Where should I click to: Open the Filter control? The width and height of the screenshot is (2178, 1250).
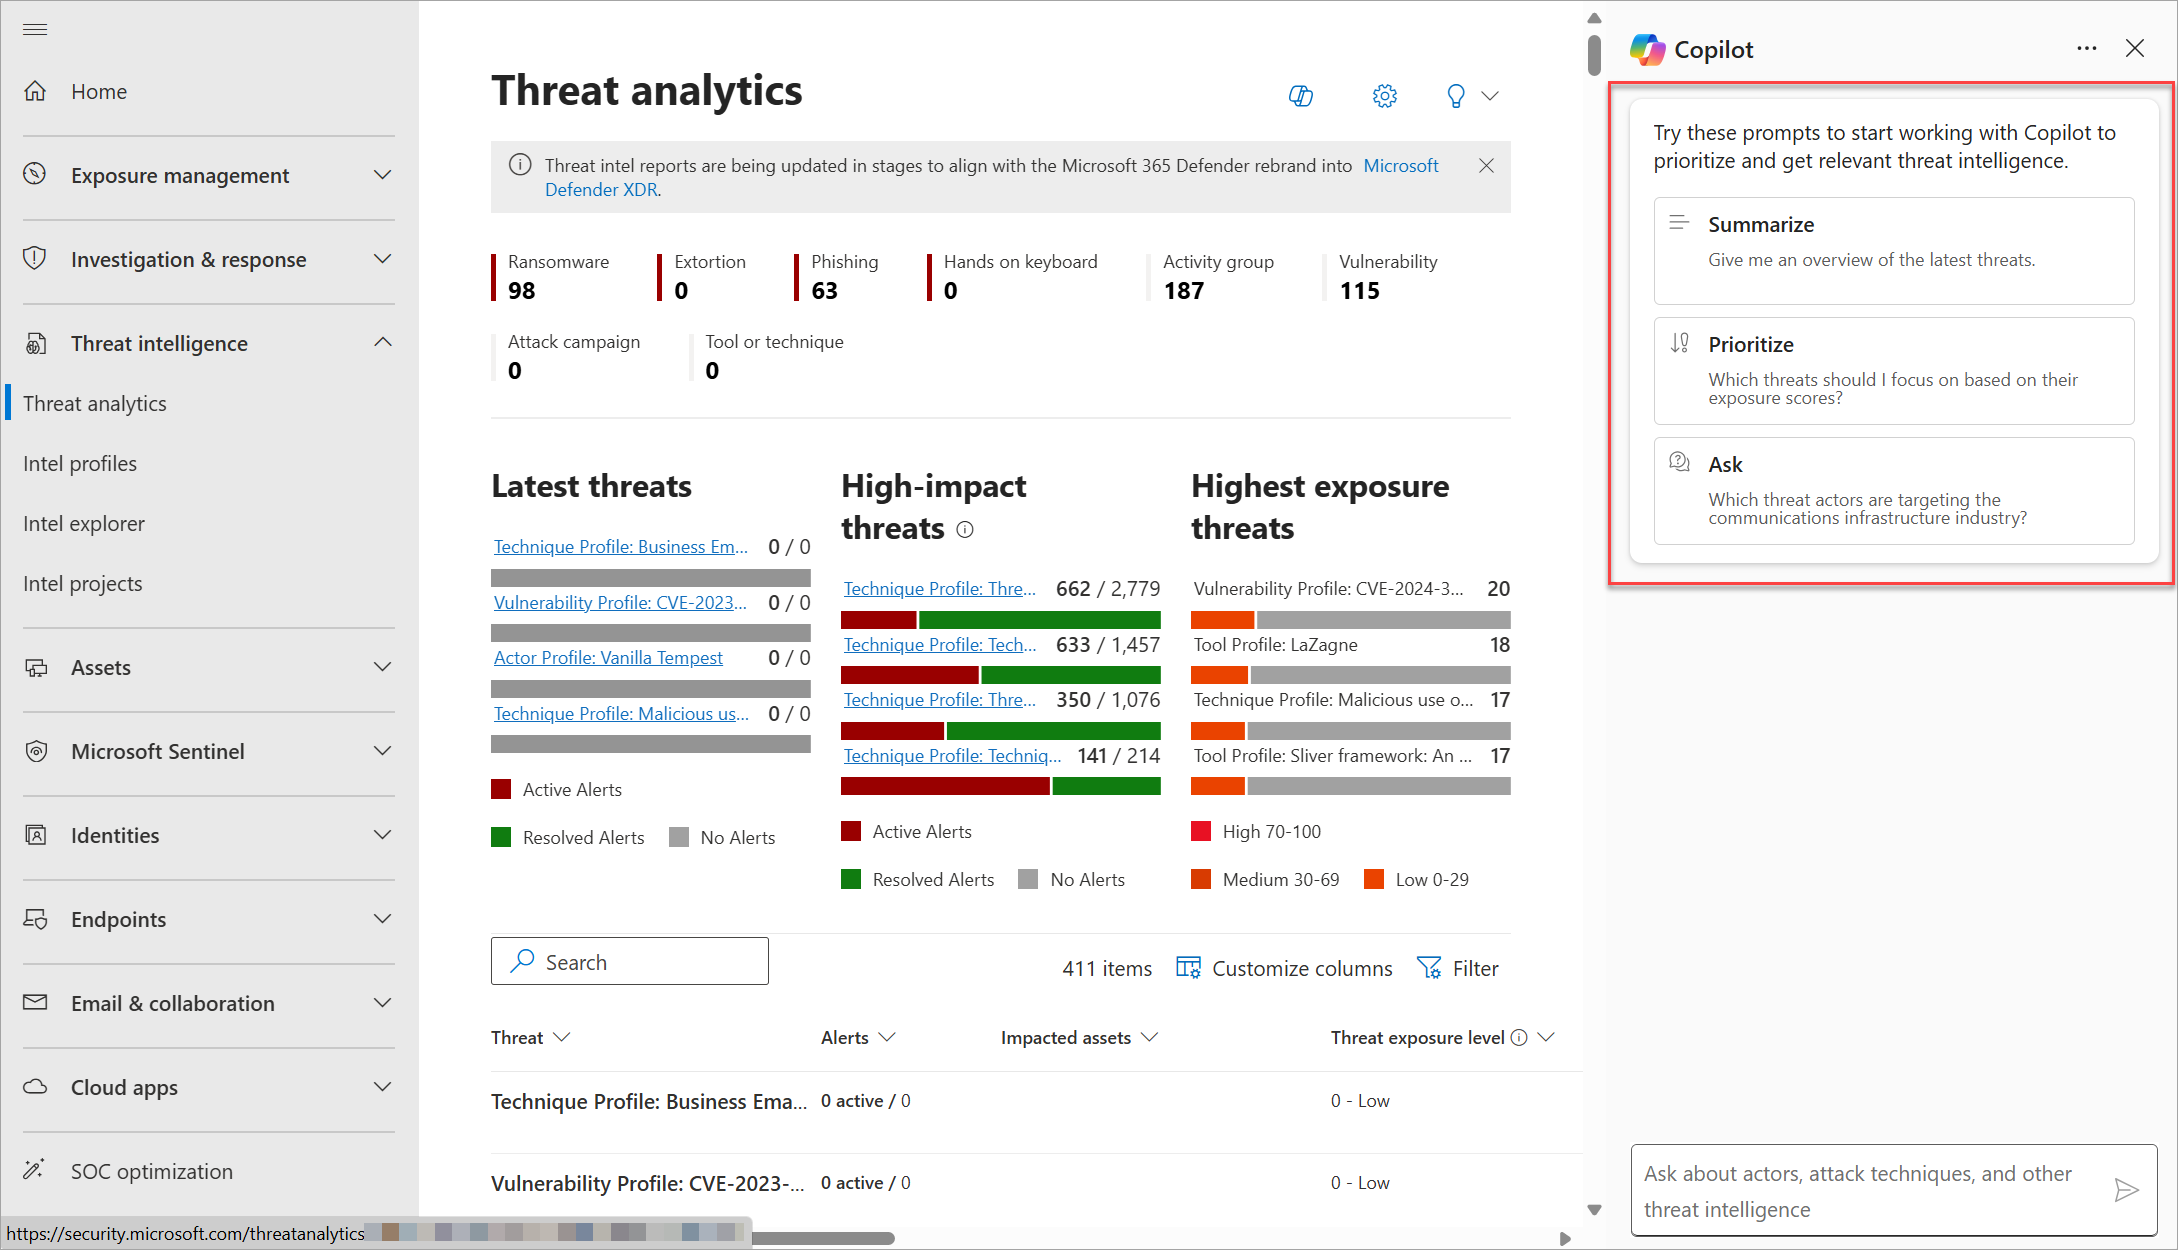tap(1458, 968)
